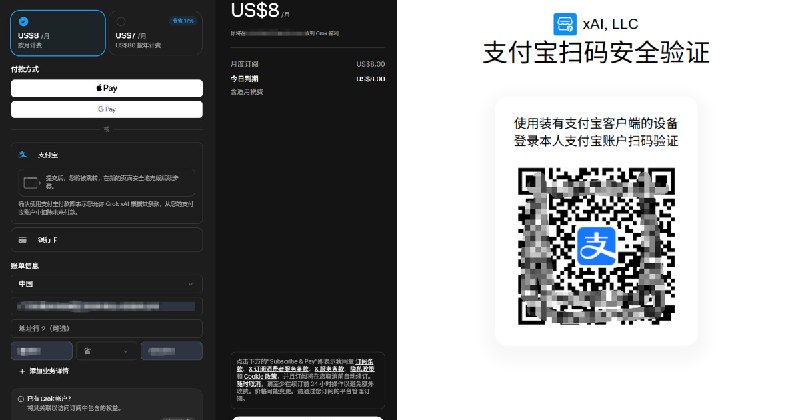Click the city field left of province dropdown
800x420 pixels.
(42, 351)
